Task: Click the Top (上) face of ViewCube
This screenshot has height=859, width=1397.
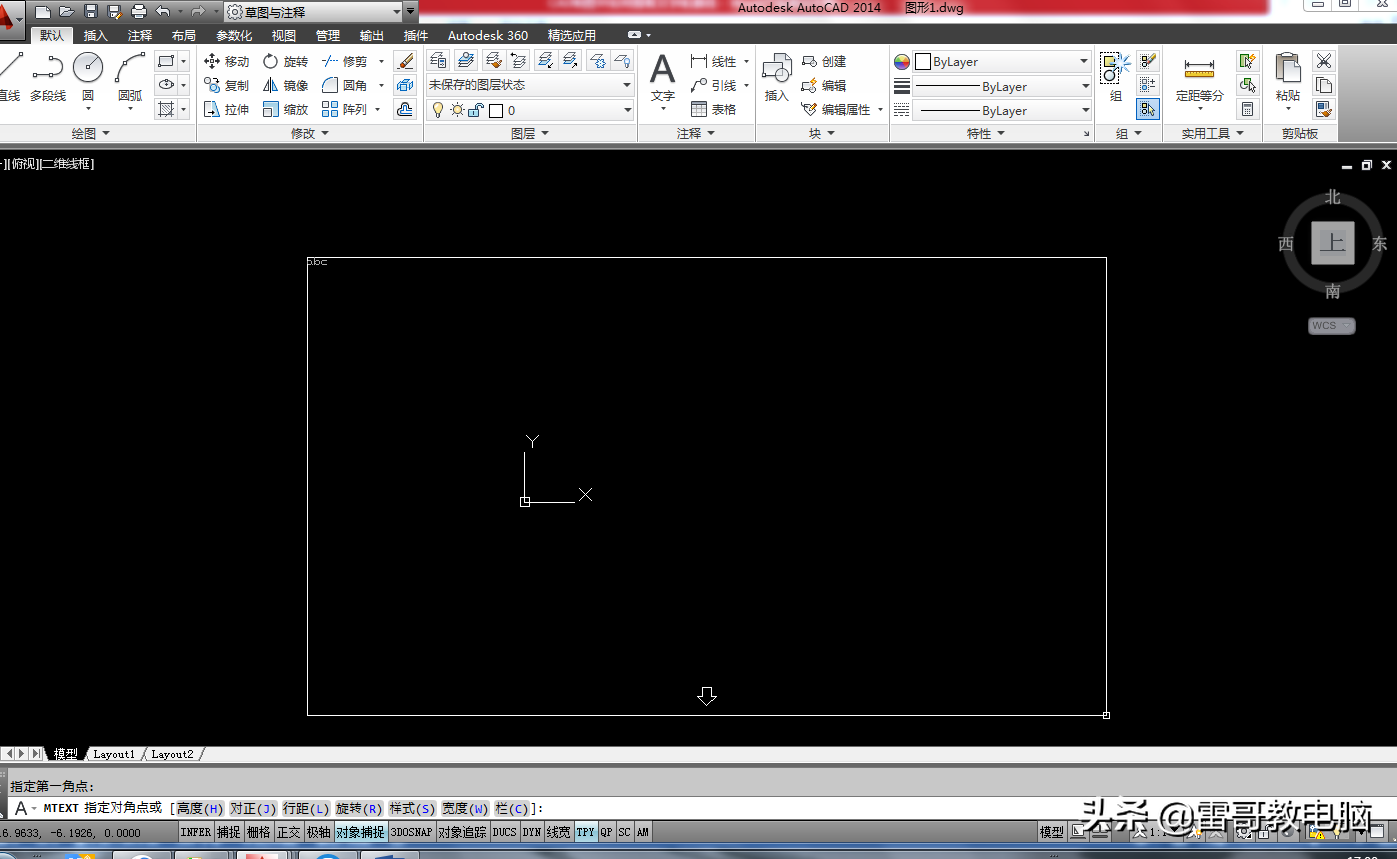Action: [1333, 243]
